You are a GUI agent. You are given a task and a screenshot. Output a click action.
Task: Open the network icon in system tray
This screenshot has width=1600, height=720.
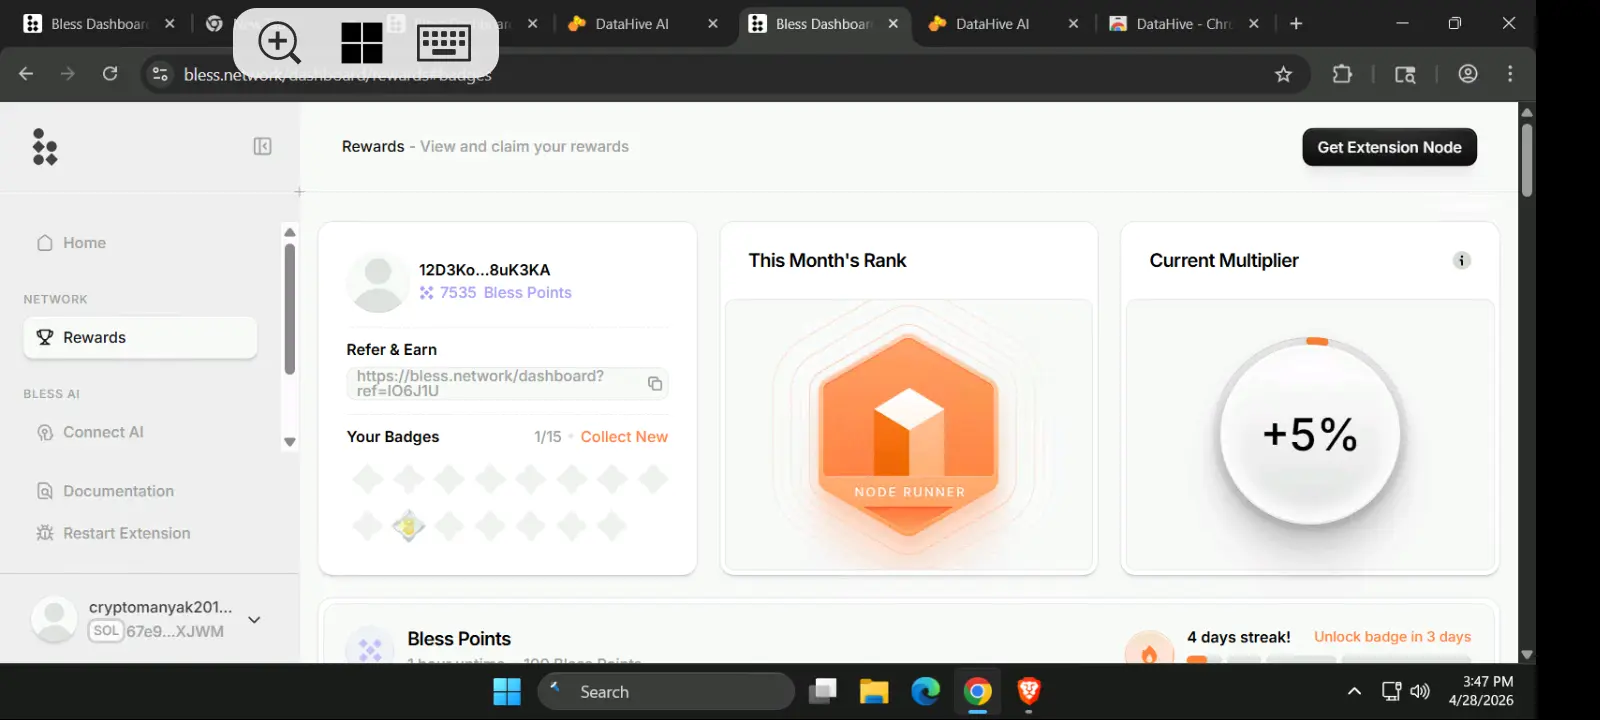(x=1391, y=691)
